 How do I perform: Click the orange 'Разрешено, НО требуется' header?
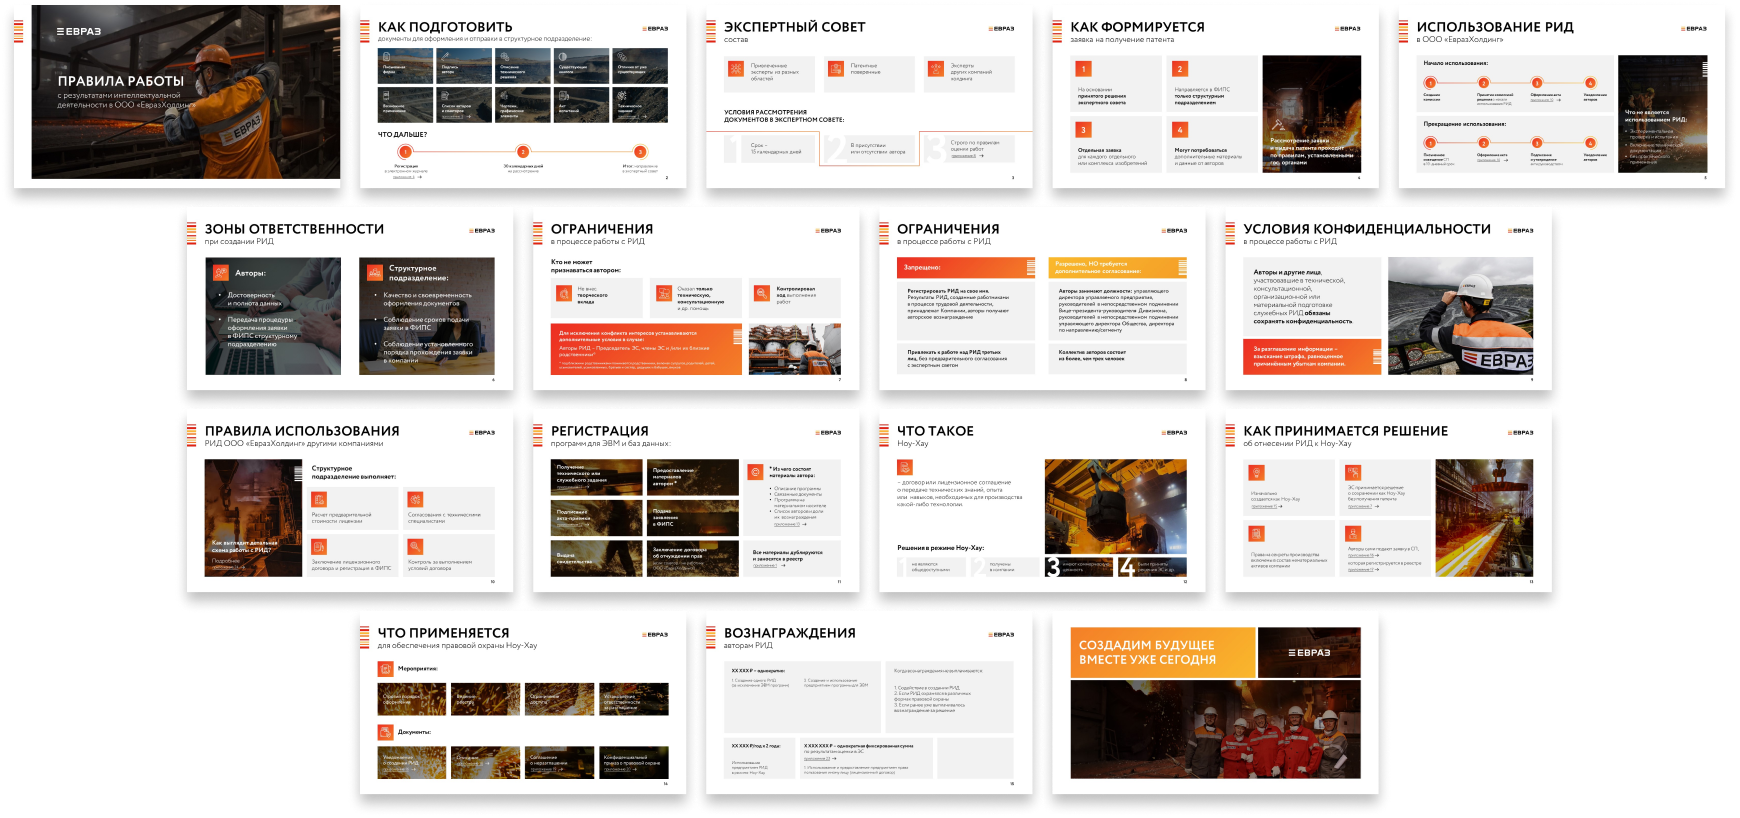coord(1117,267)
